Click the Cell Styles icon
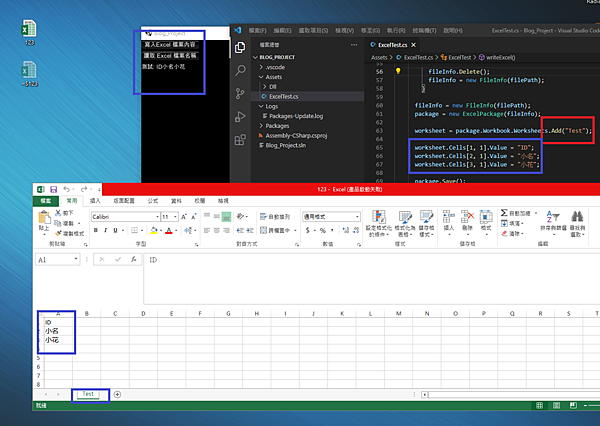This screenshot has height=426, width=600. click(426, 217)
